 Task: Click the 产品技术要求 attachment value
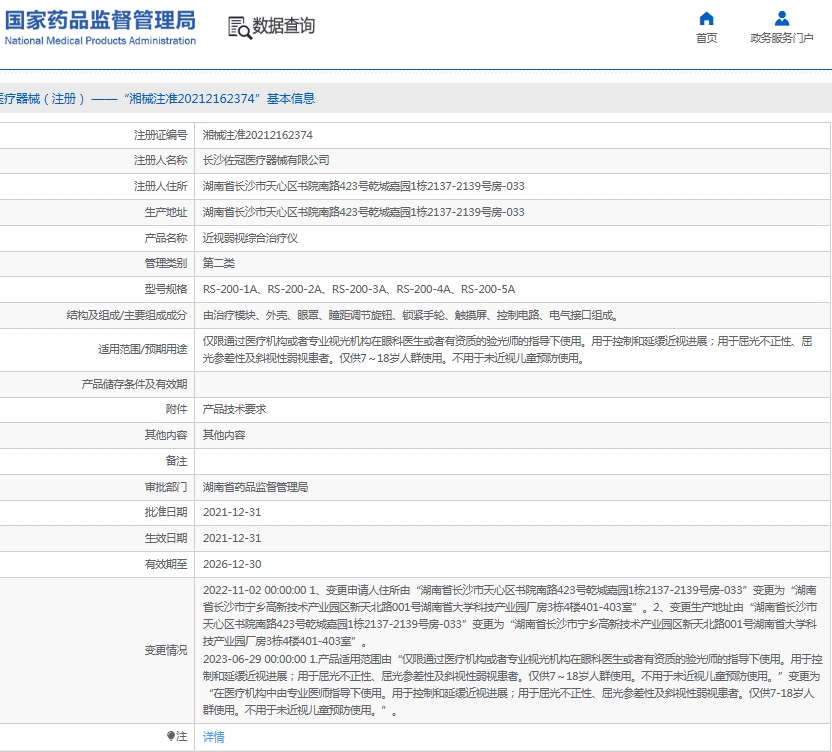point(234,409)
